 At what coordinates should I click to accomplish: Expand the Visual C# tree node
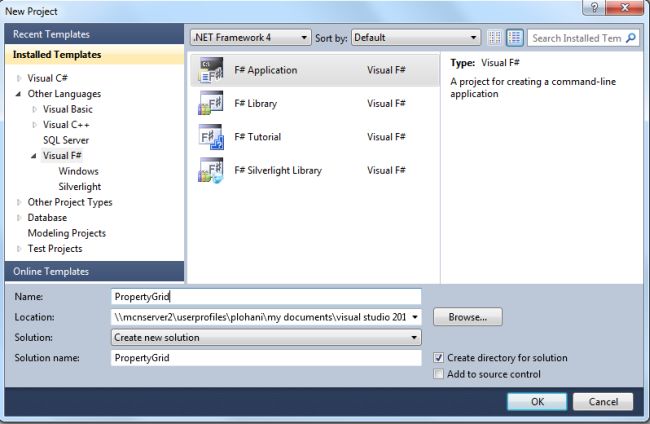click(19, 78)
